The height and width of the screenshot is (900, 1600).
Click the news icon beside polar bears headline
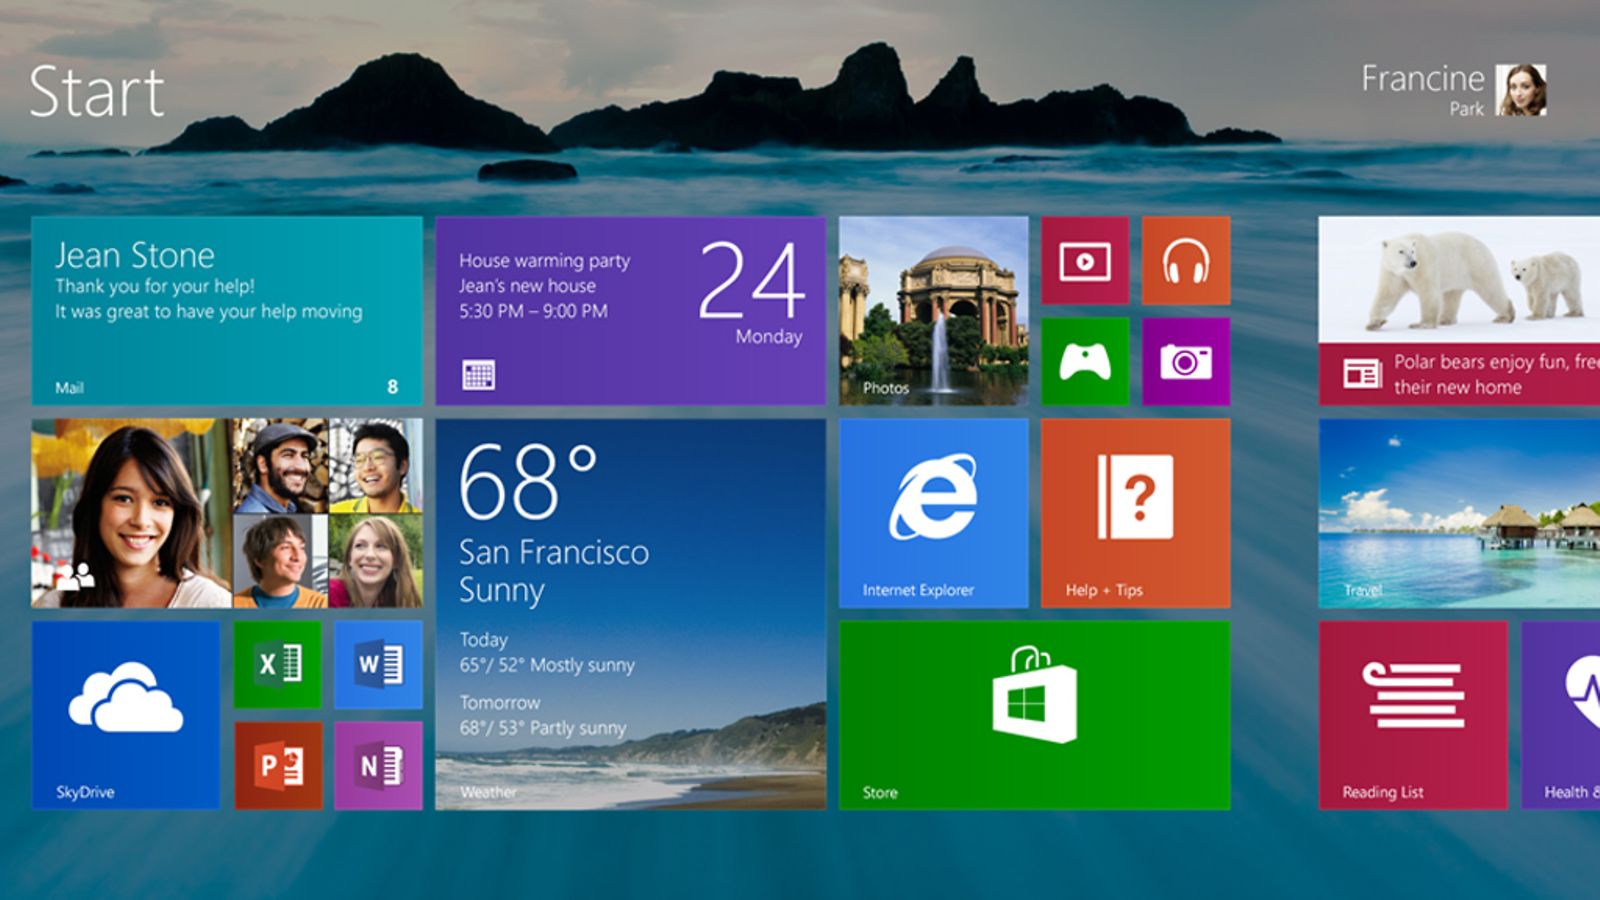pyautogui.click(x=1362, y=374)
